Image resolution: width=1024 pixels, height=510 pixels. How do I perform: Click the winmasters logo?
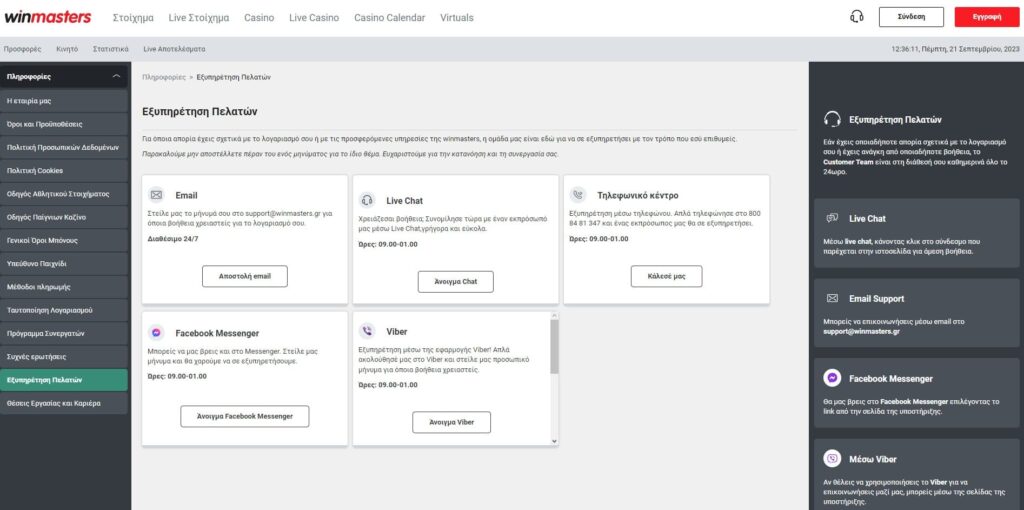(x=47, y=17)
